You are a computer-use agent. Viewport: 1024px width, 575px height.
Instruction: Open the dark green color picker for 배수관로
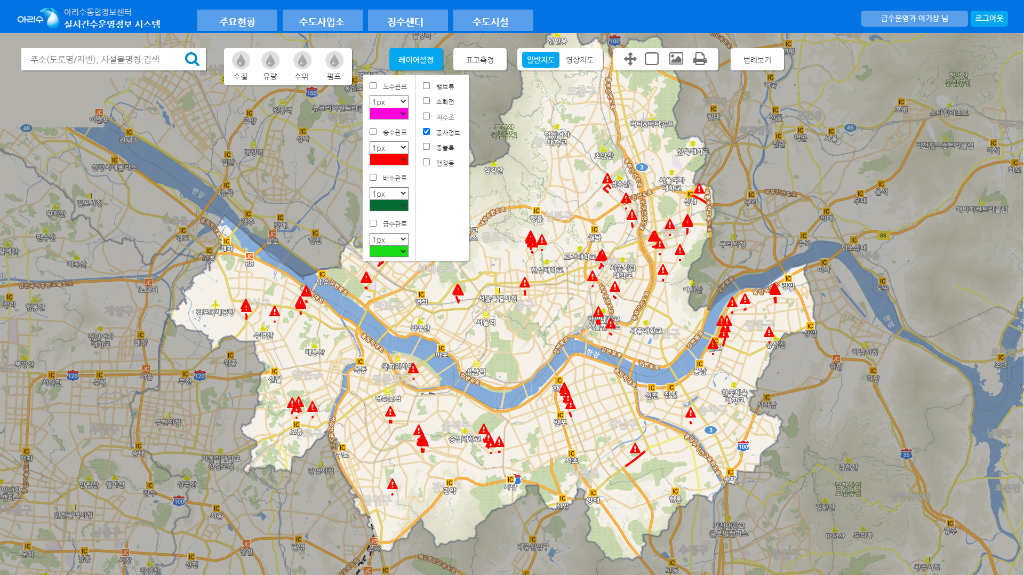click(x=389, y=205)
